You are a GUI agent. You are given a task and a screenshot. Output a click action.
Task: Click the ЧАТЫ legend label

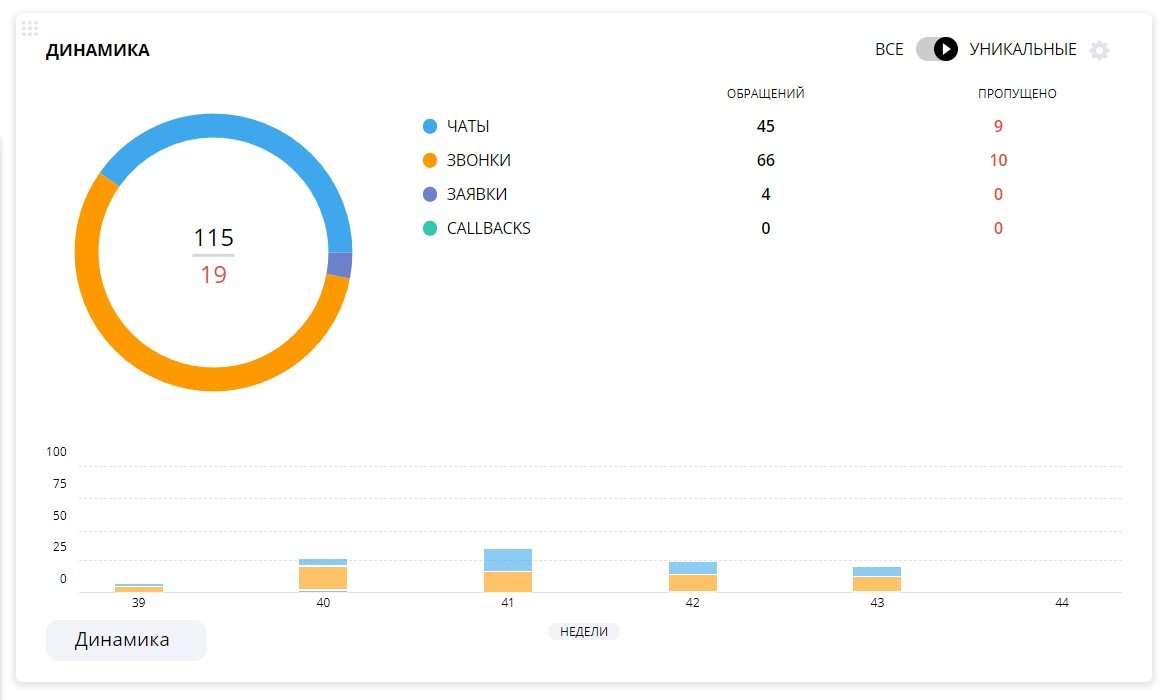point(468,126)
